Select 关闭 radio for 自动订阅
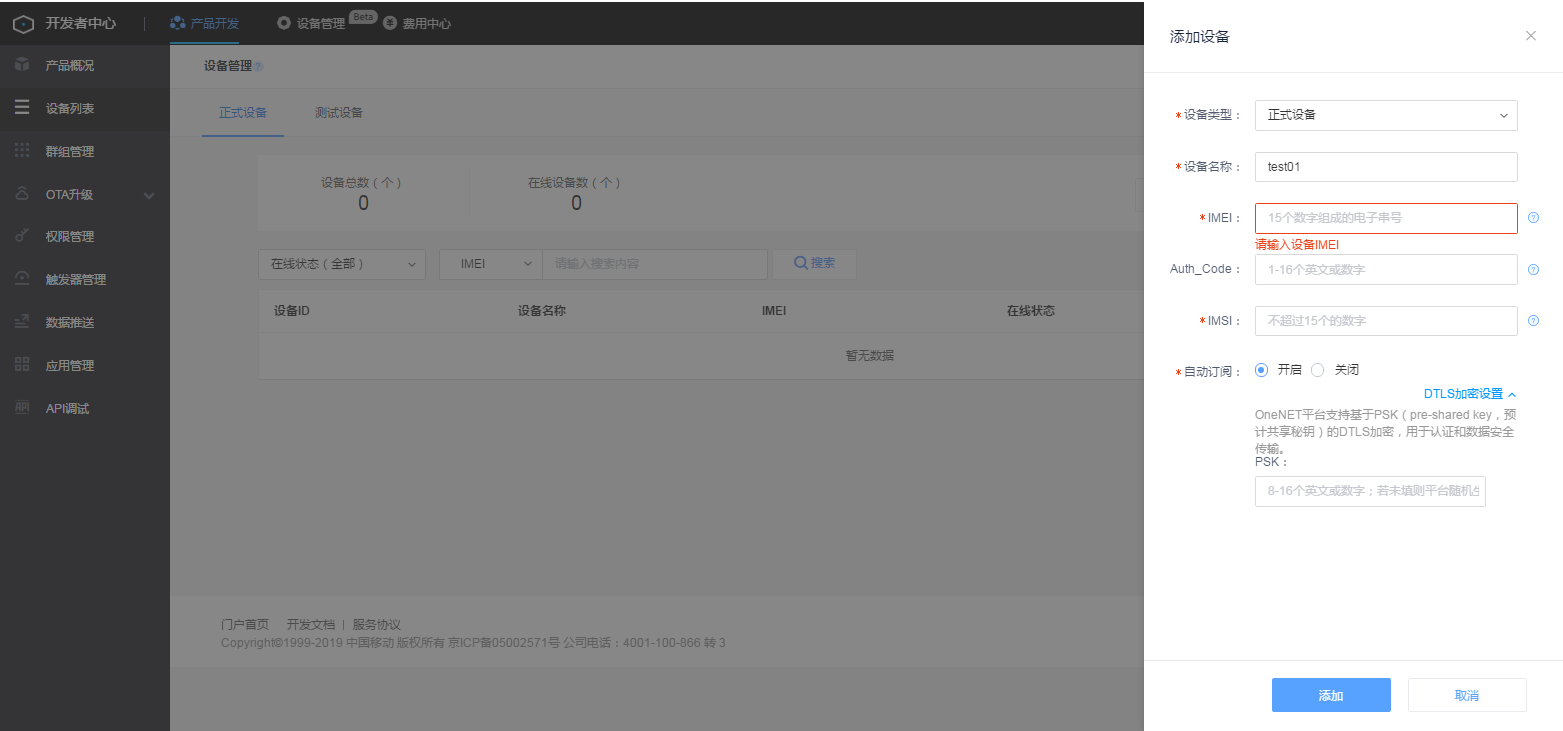 pyautogui.click(x=1317, y=370)
